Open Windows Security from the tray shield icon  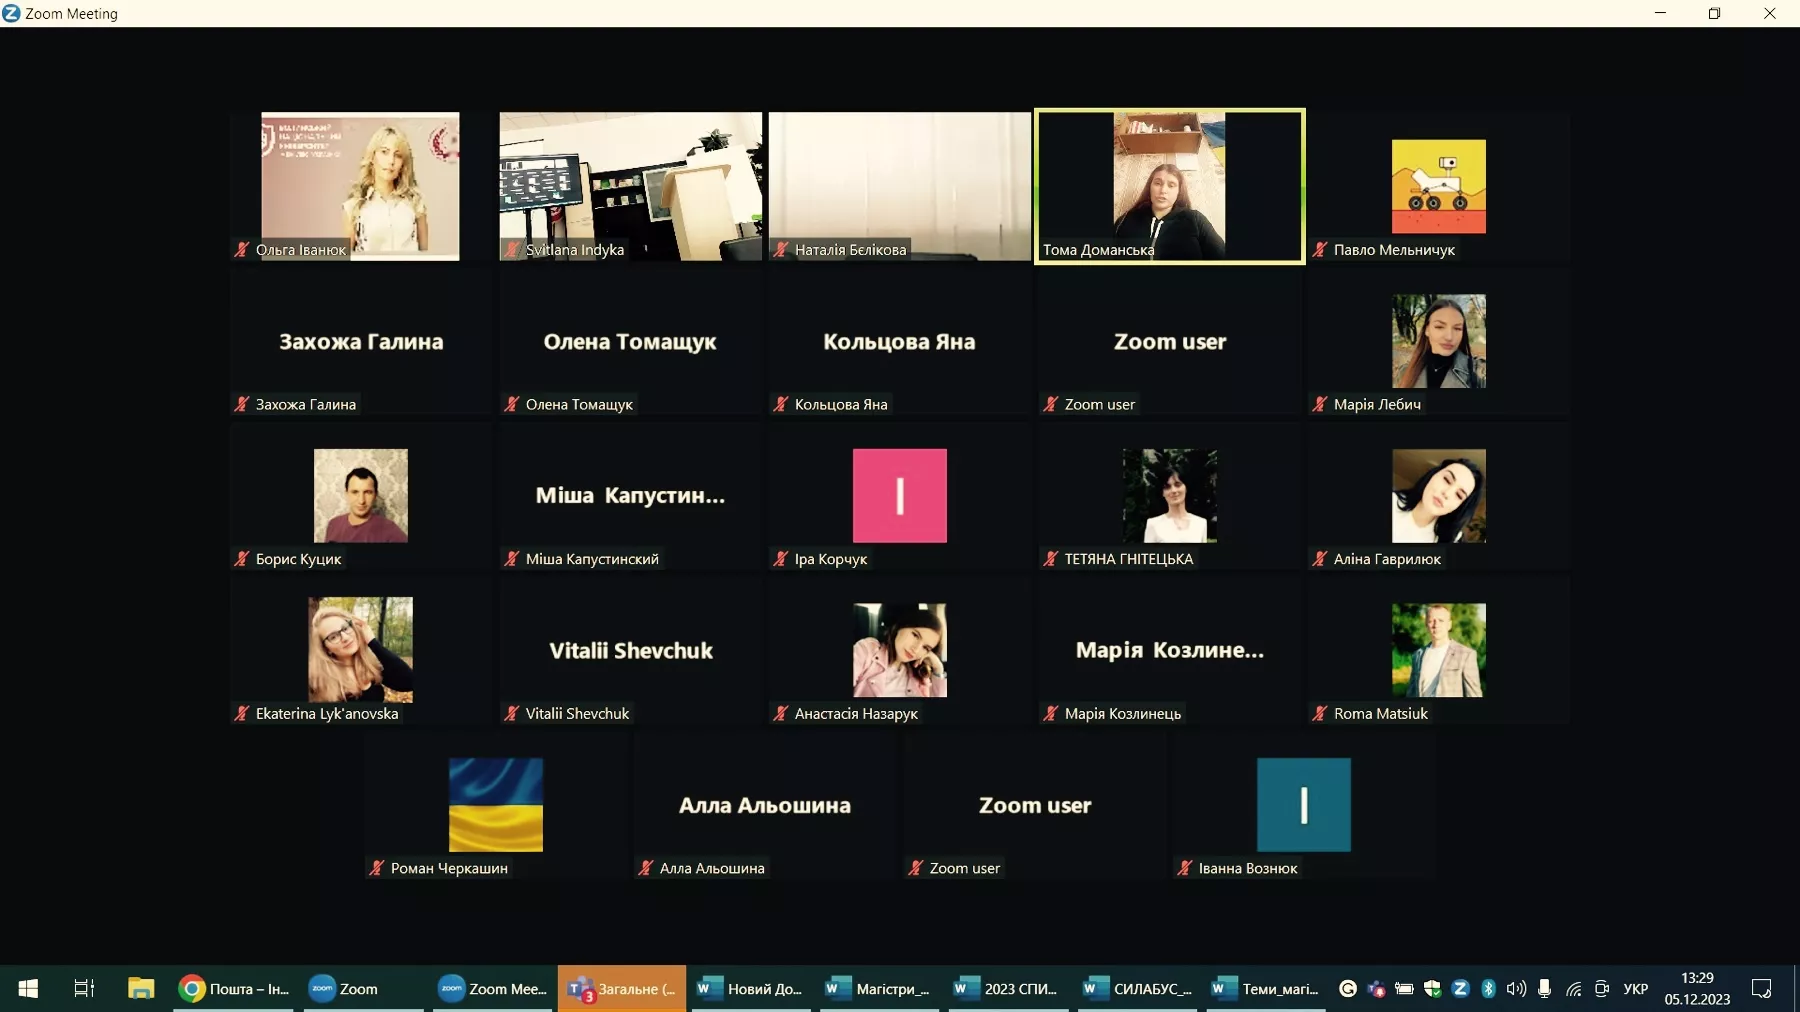tap(1432, 989)
